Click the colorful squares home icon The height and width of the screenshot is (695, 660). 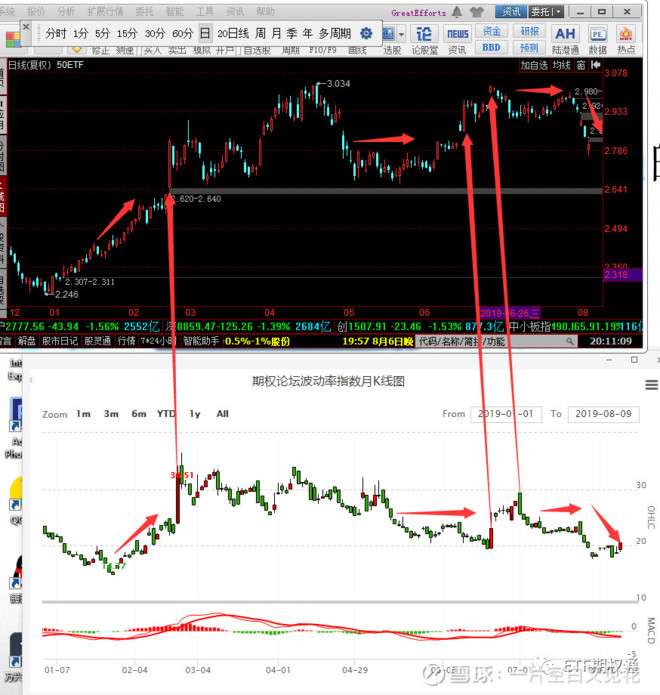(13, 39)
